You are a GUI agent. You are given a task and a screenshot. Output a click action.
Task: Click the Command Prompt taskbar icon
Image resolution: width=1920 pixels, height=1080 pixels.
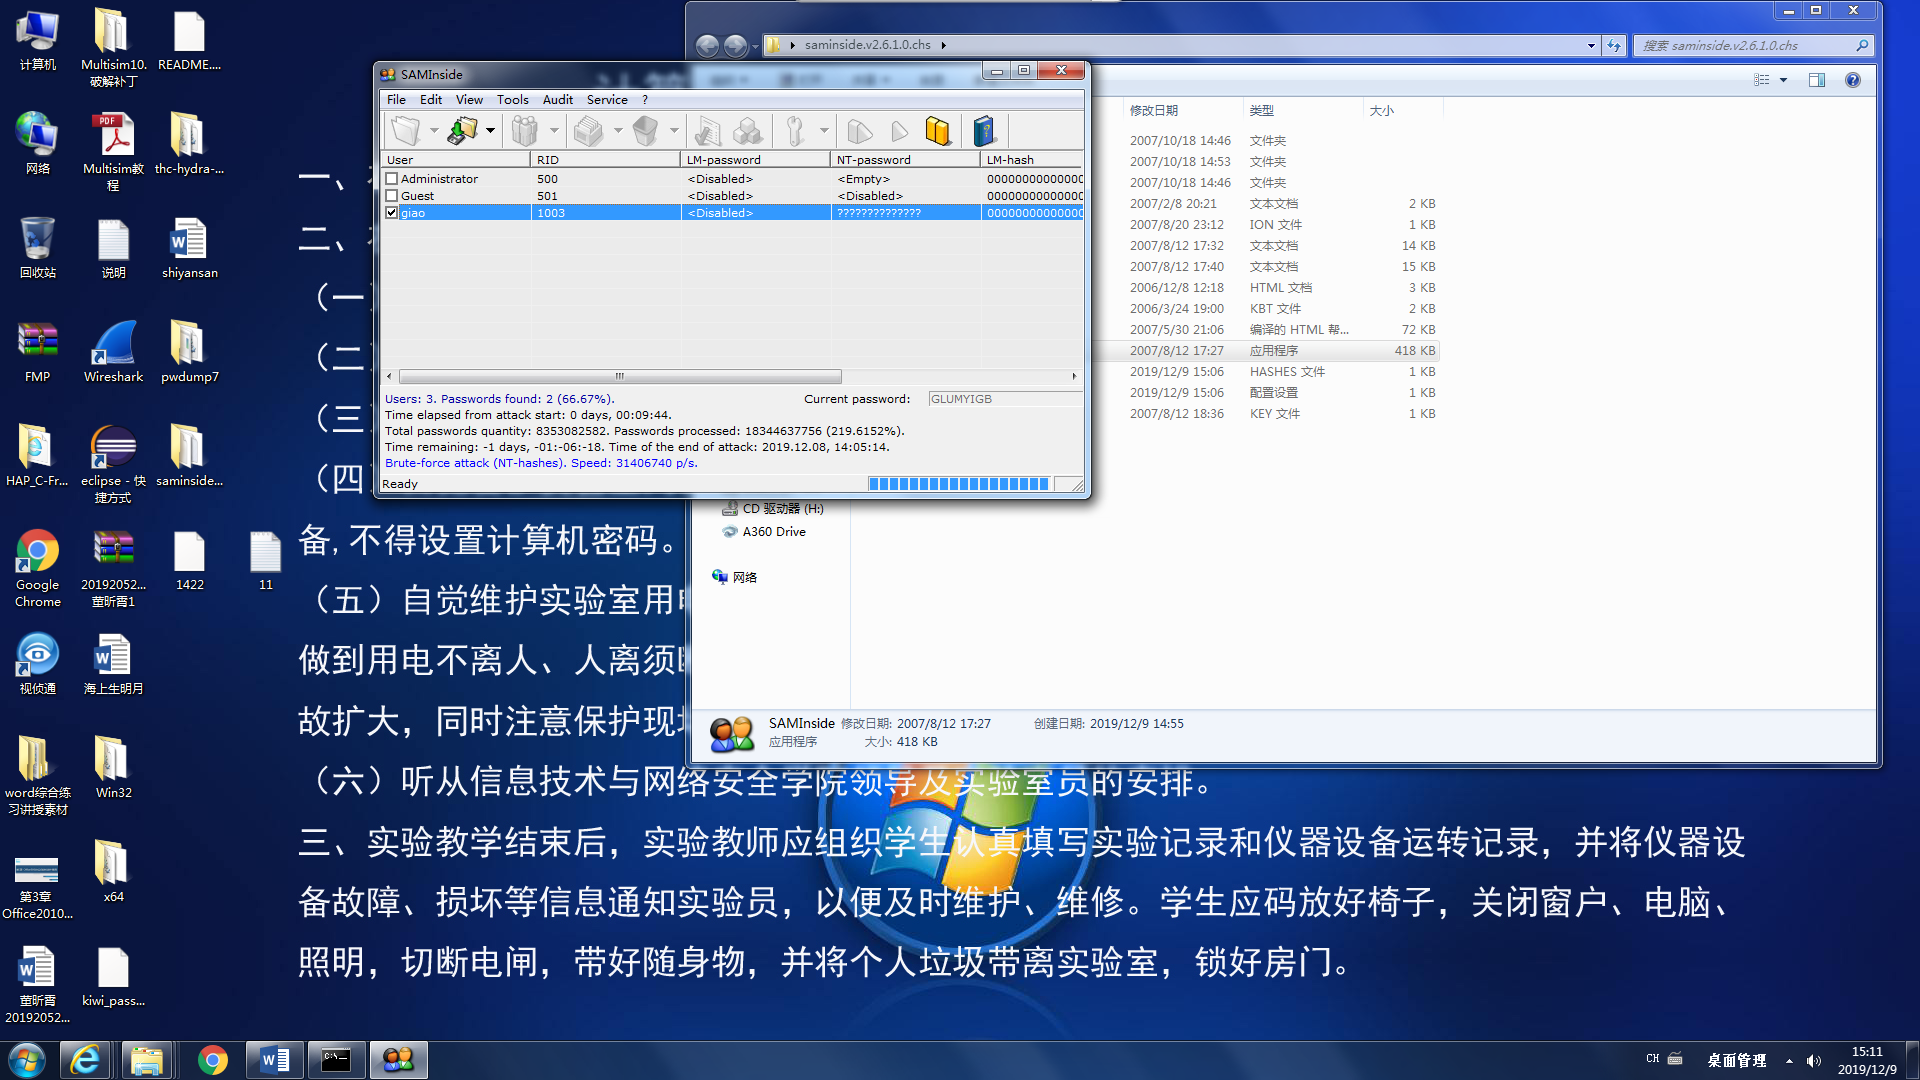pyautogui.click(x=335, y=1060)
